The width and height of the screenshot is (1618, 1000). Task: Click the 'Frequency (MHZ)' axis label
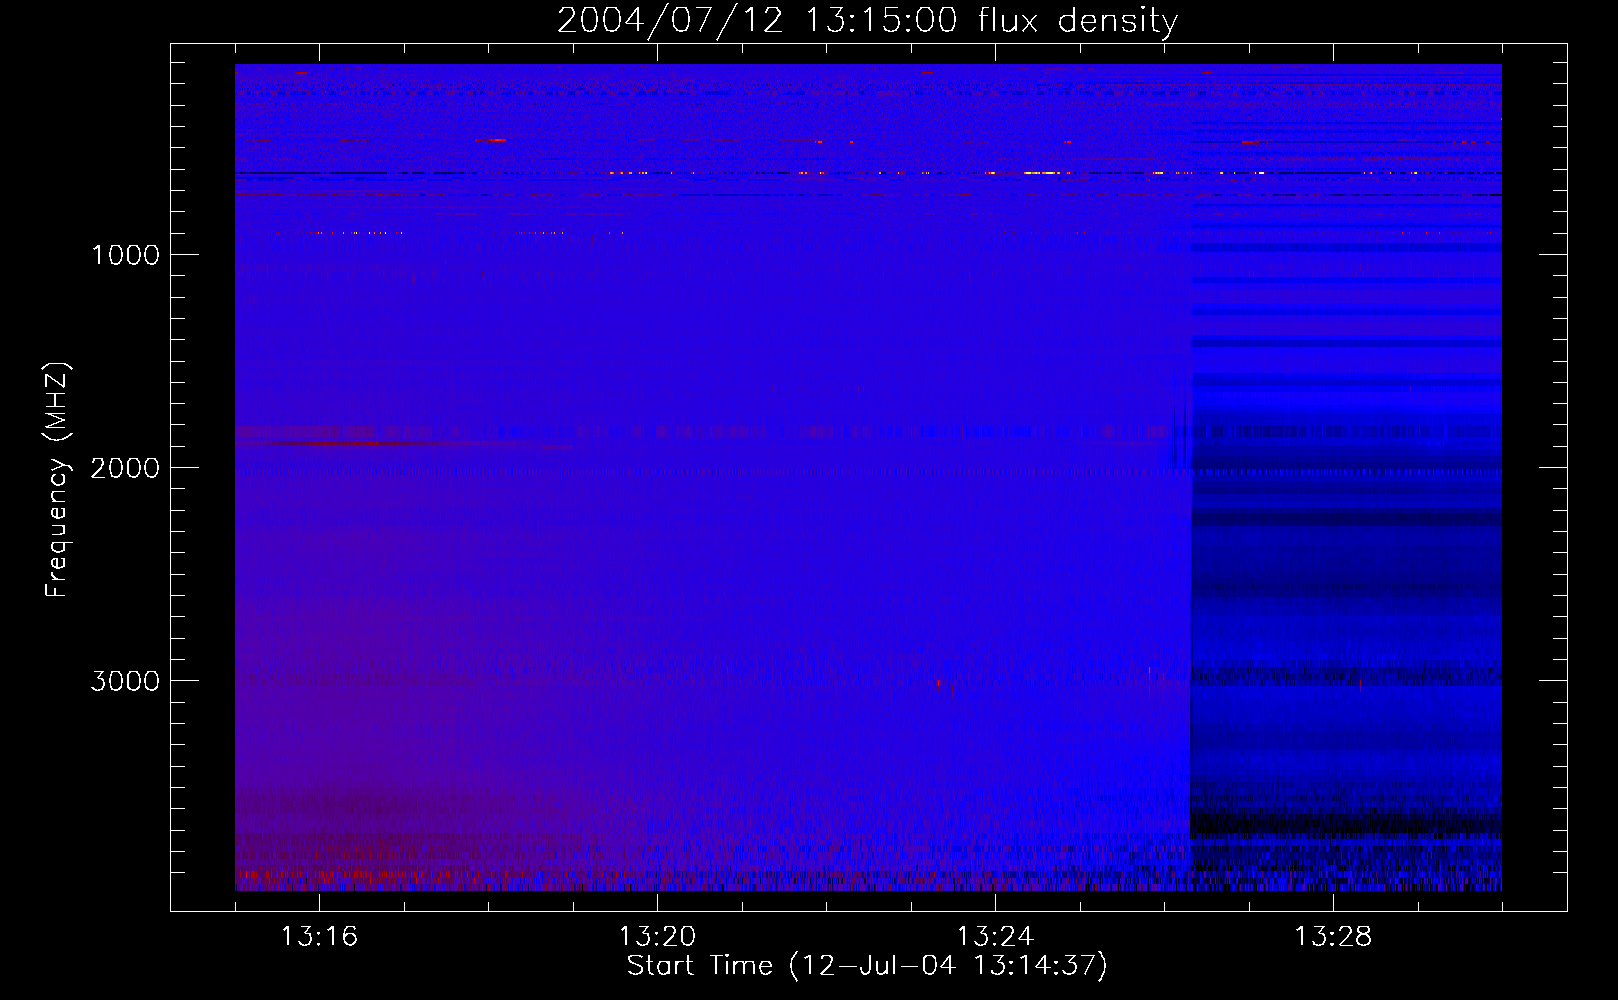click(x=57, y=480)
